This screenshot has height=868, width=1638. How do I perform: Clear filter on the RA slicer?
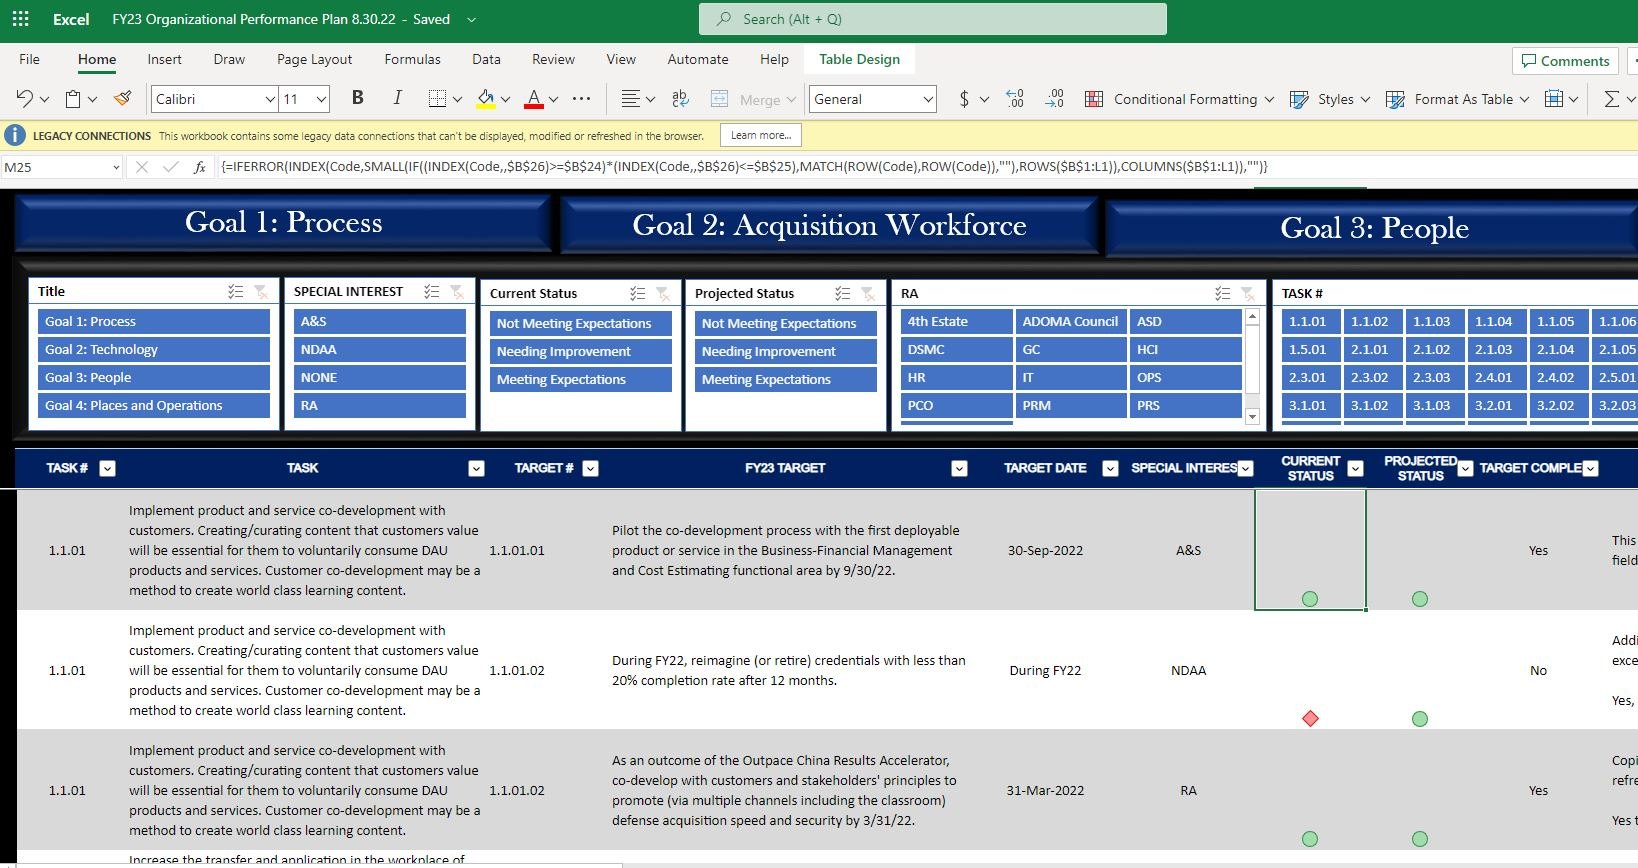pos(1248,293)
